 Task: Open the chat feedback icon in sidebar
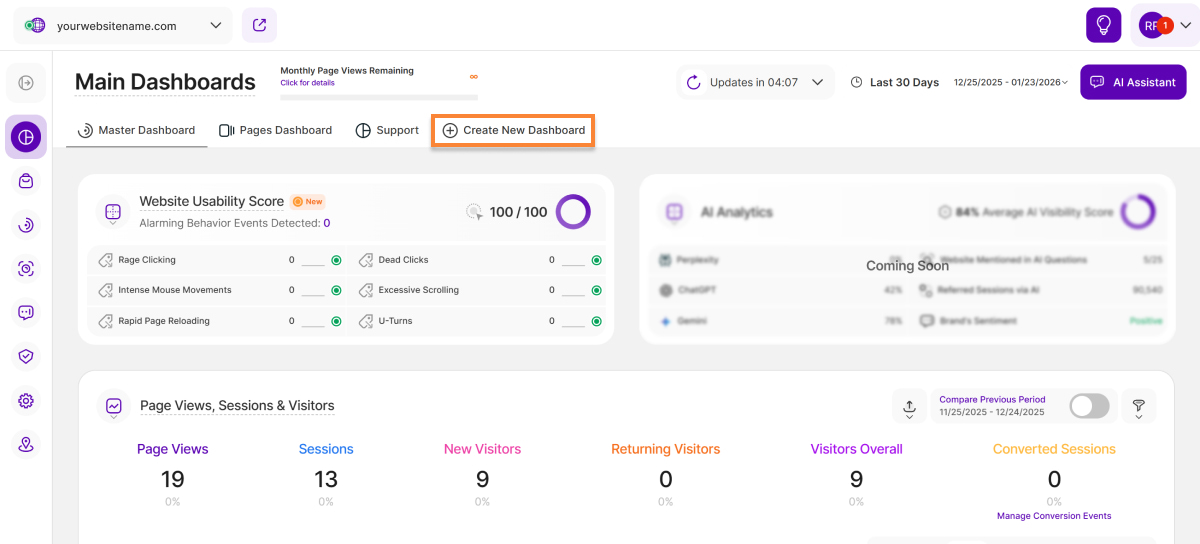(26, 313)
